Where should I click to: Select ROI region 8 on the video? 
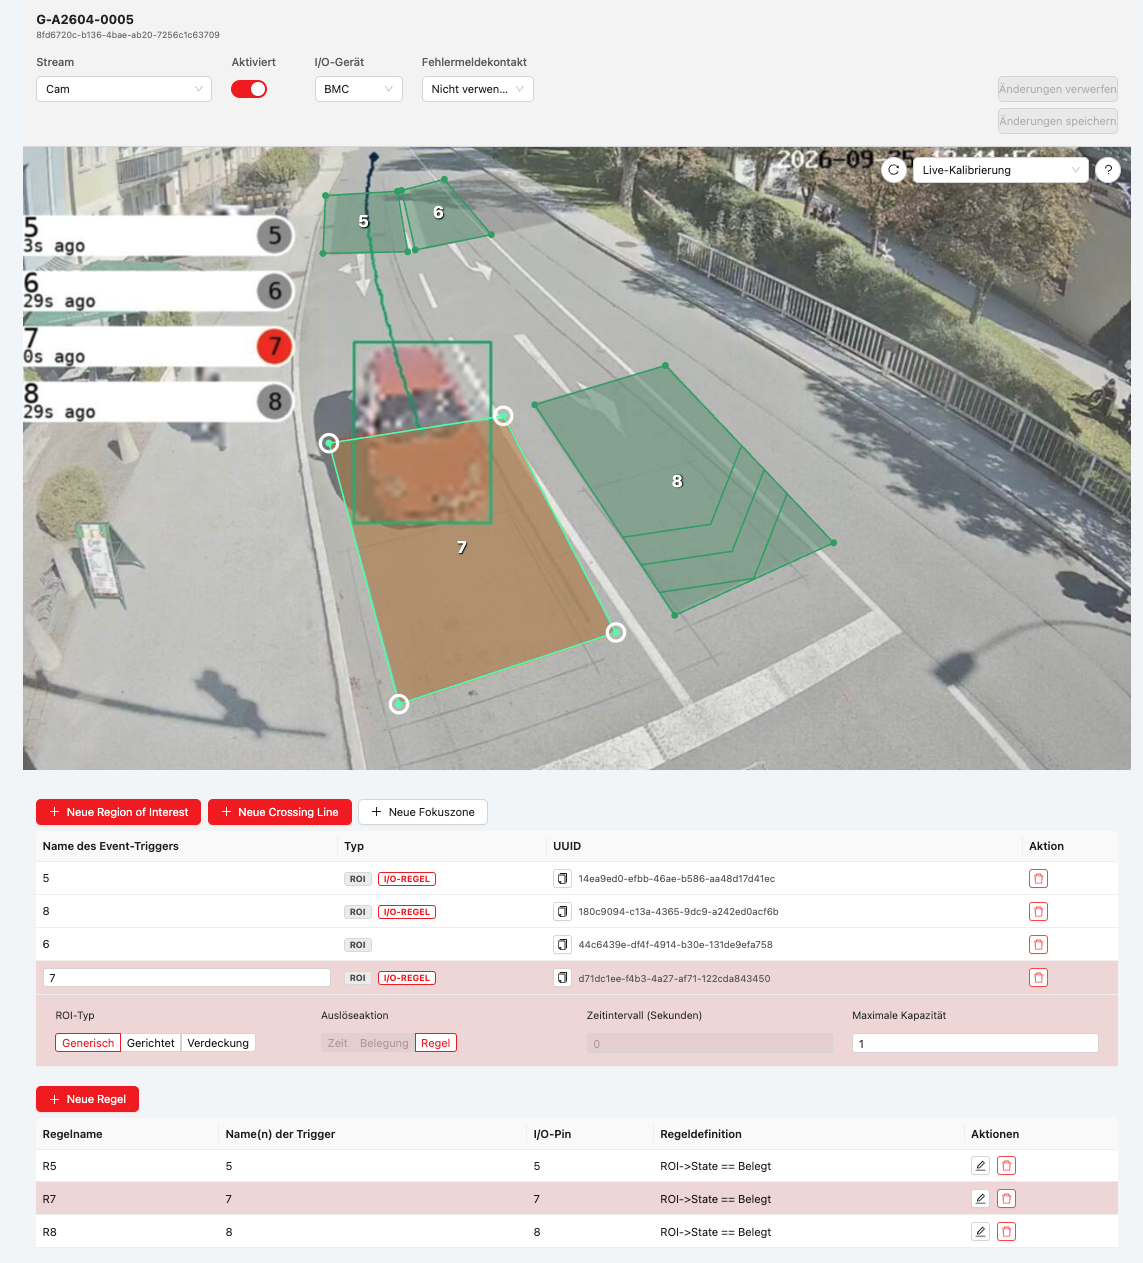pyautogui.click(x=678, y=482)
